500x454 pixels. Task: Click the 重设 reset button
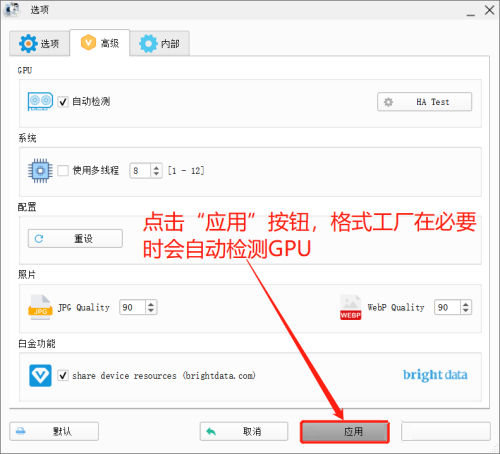point(75,238)
